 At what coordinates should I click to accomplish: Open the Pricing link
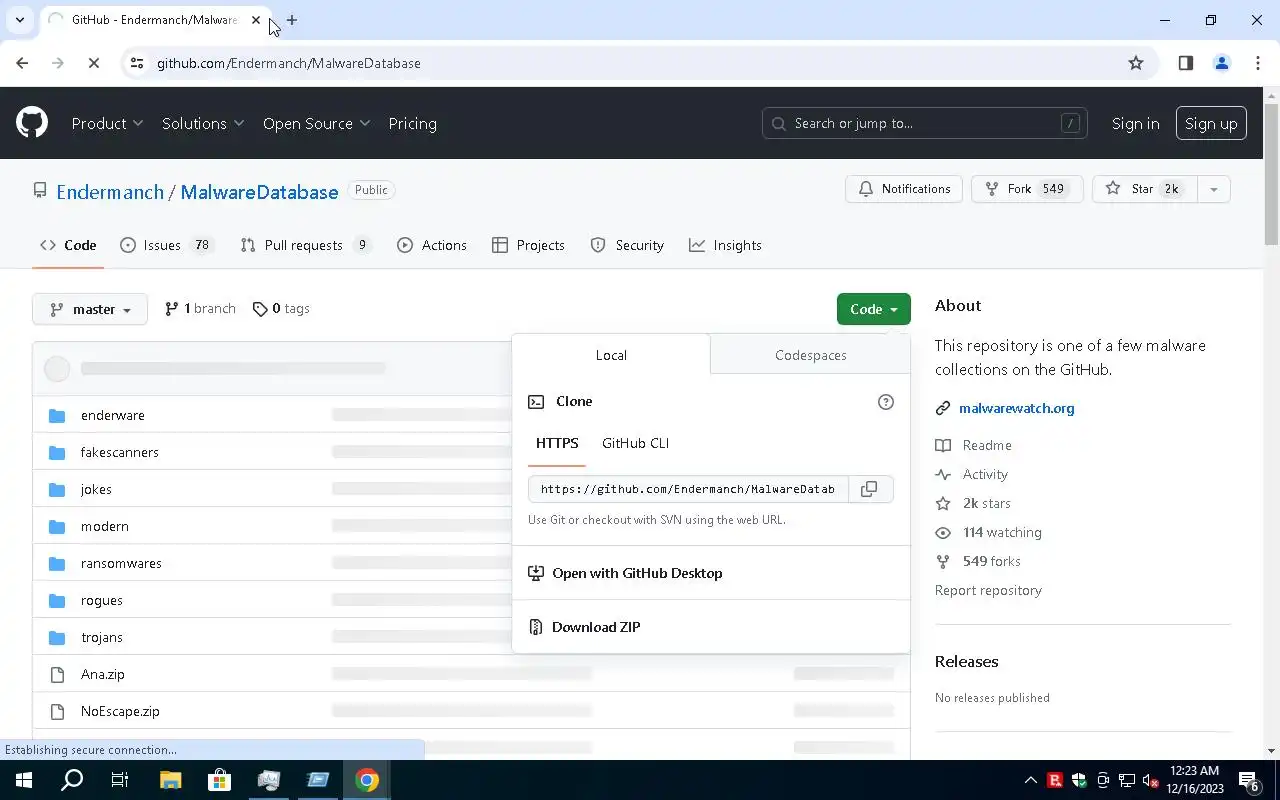coord(412,123)
